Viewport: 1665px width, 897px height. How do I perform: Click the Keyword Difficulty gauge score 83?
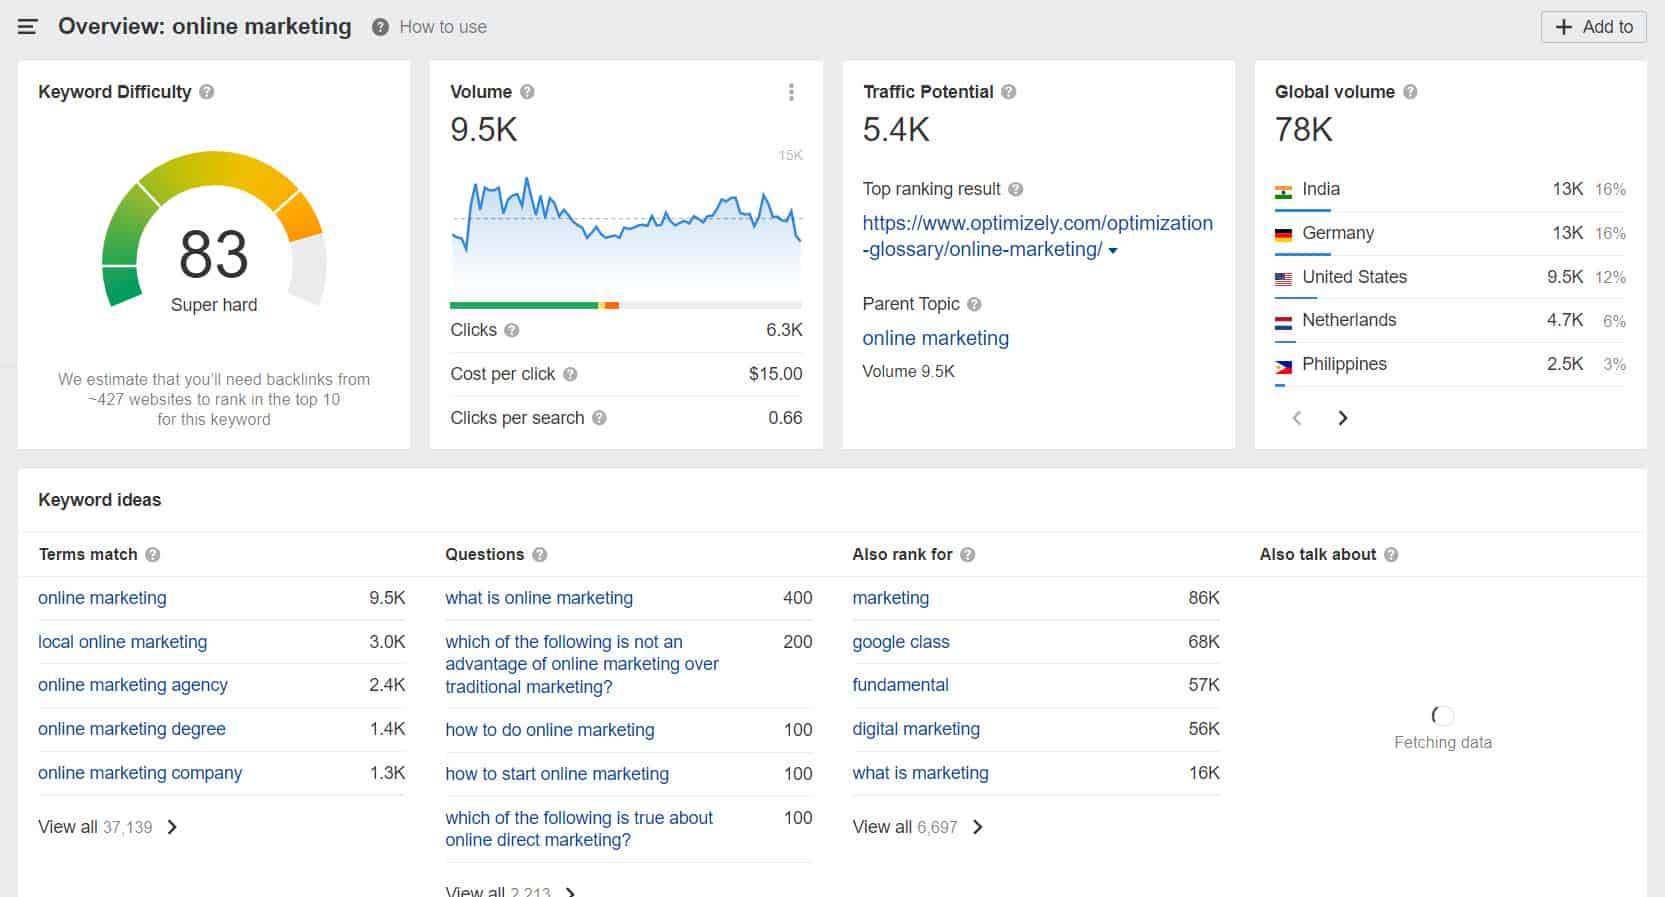tap(213, 254)
